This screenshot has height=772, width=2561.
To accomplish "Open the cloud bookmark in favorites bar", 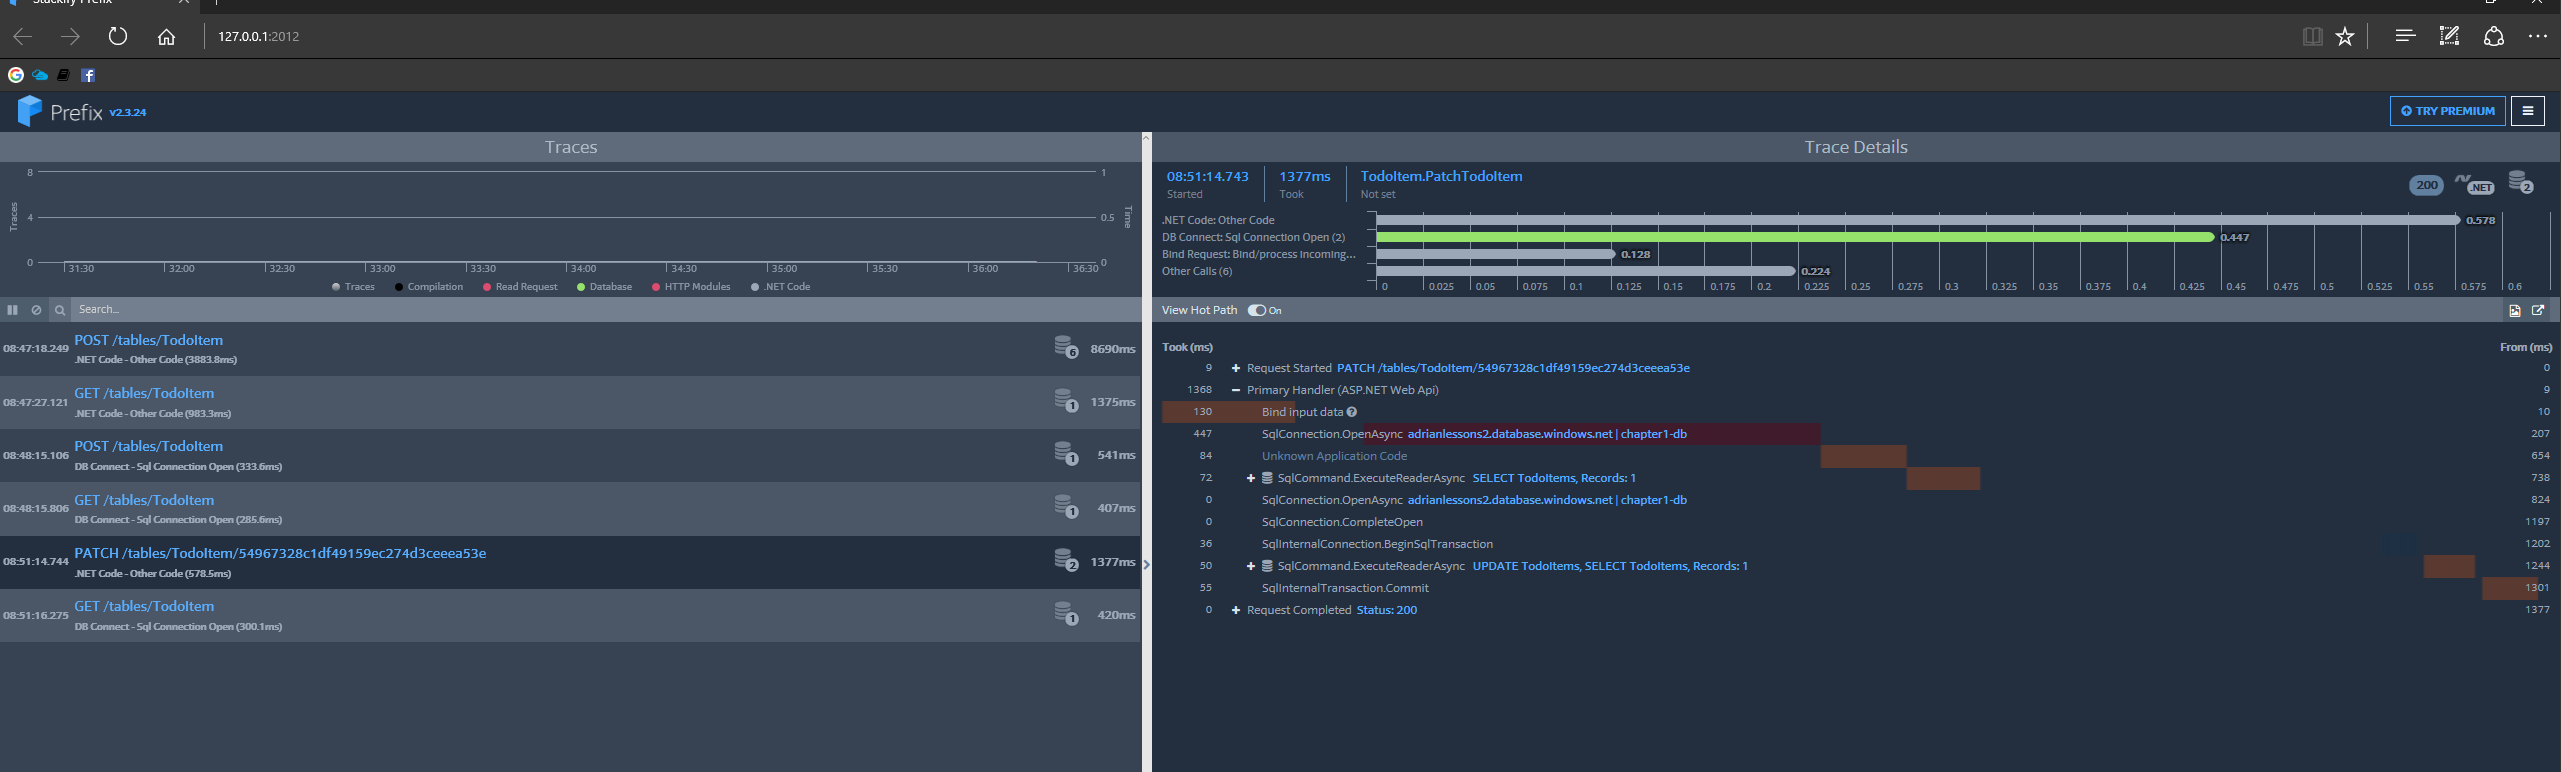I will pos(40,75).
